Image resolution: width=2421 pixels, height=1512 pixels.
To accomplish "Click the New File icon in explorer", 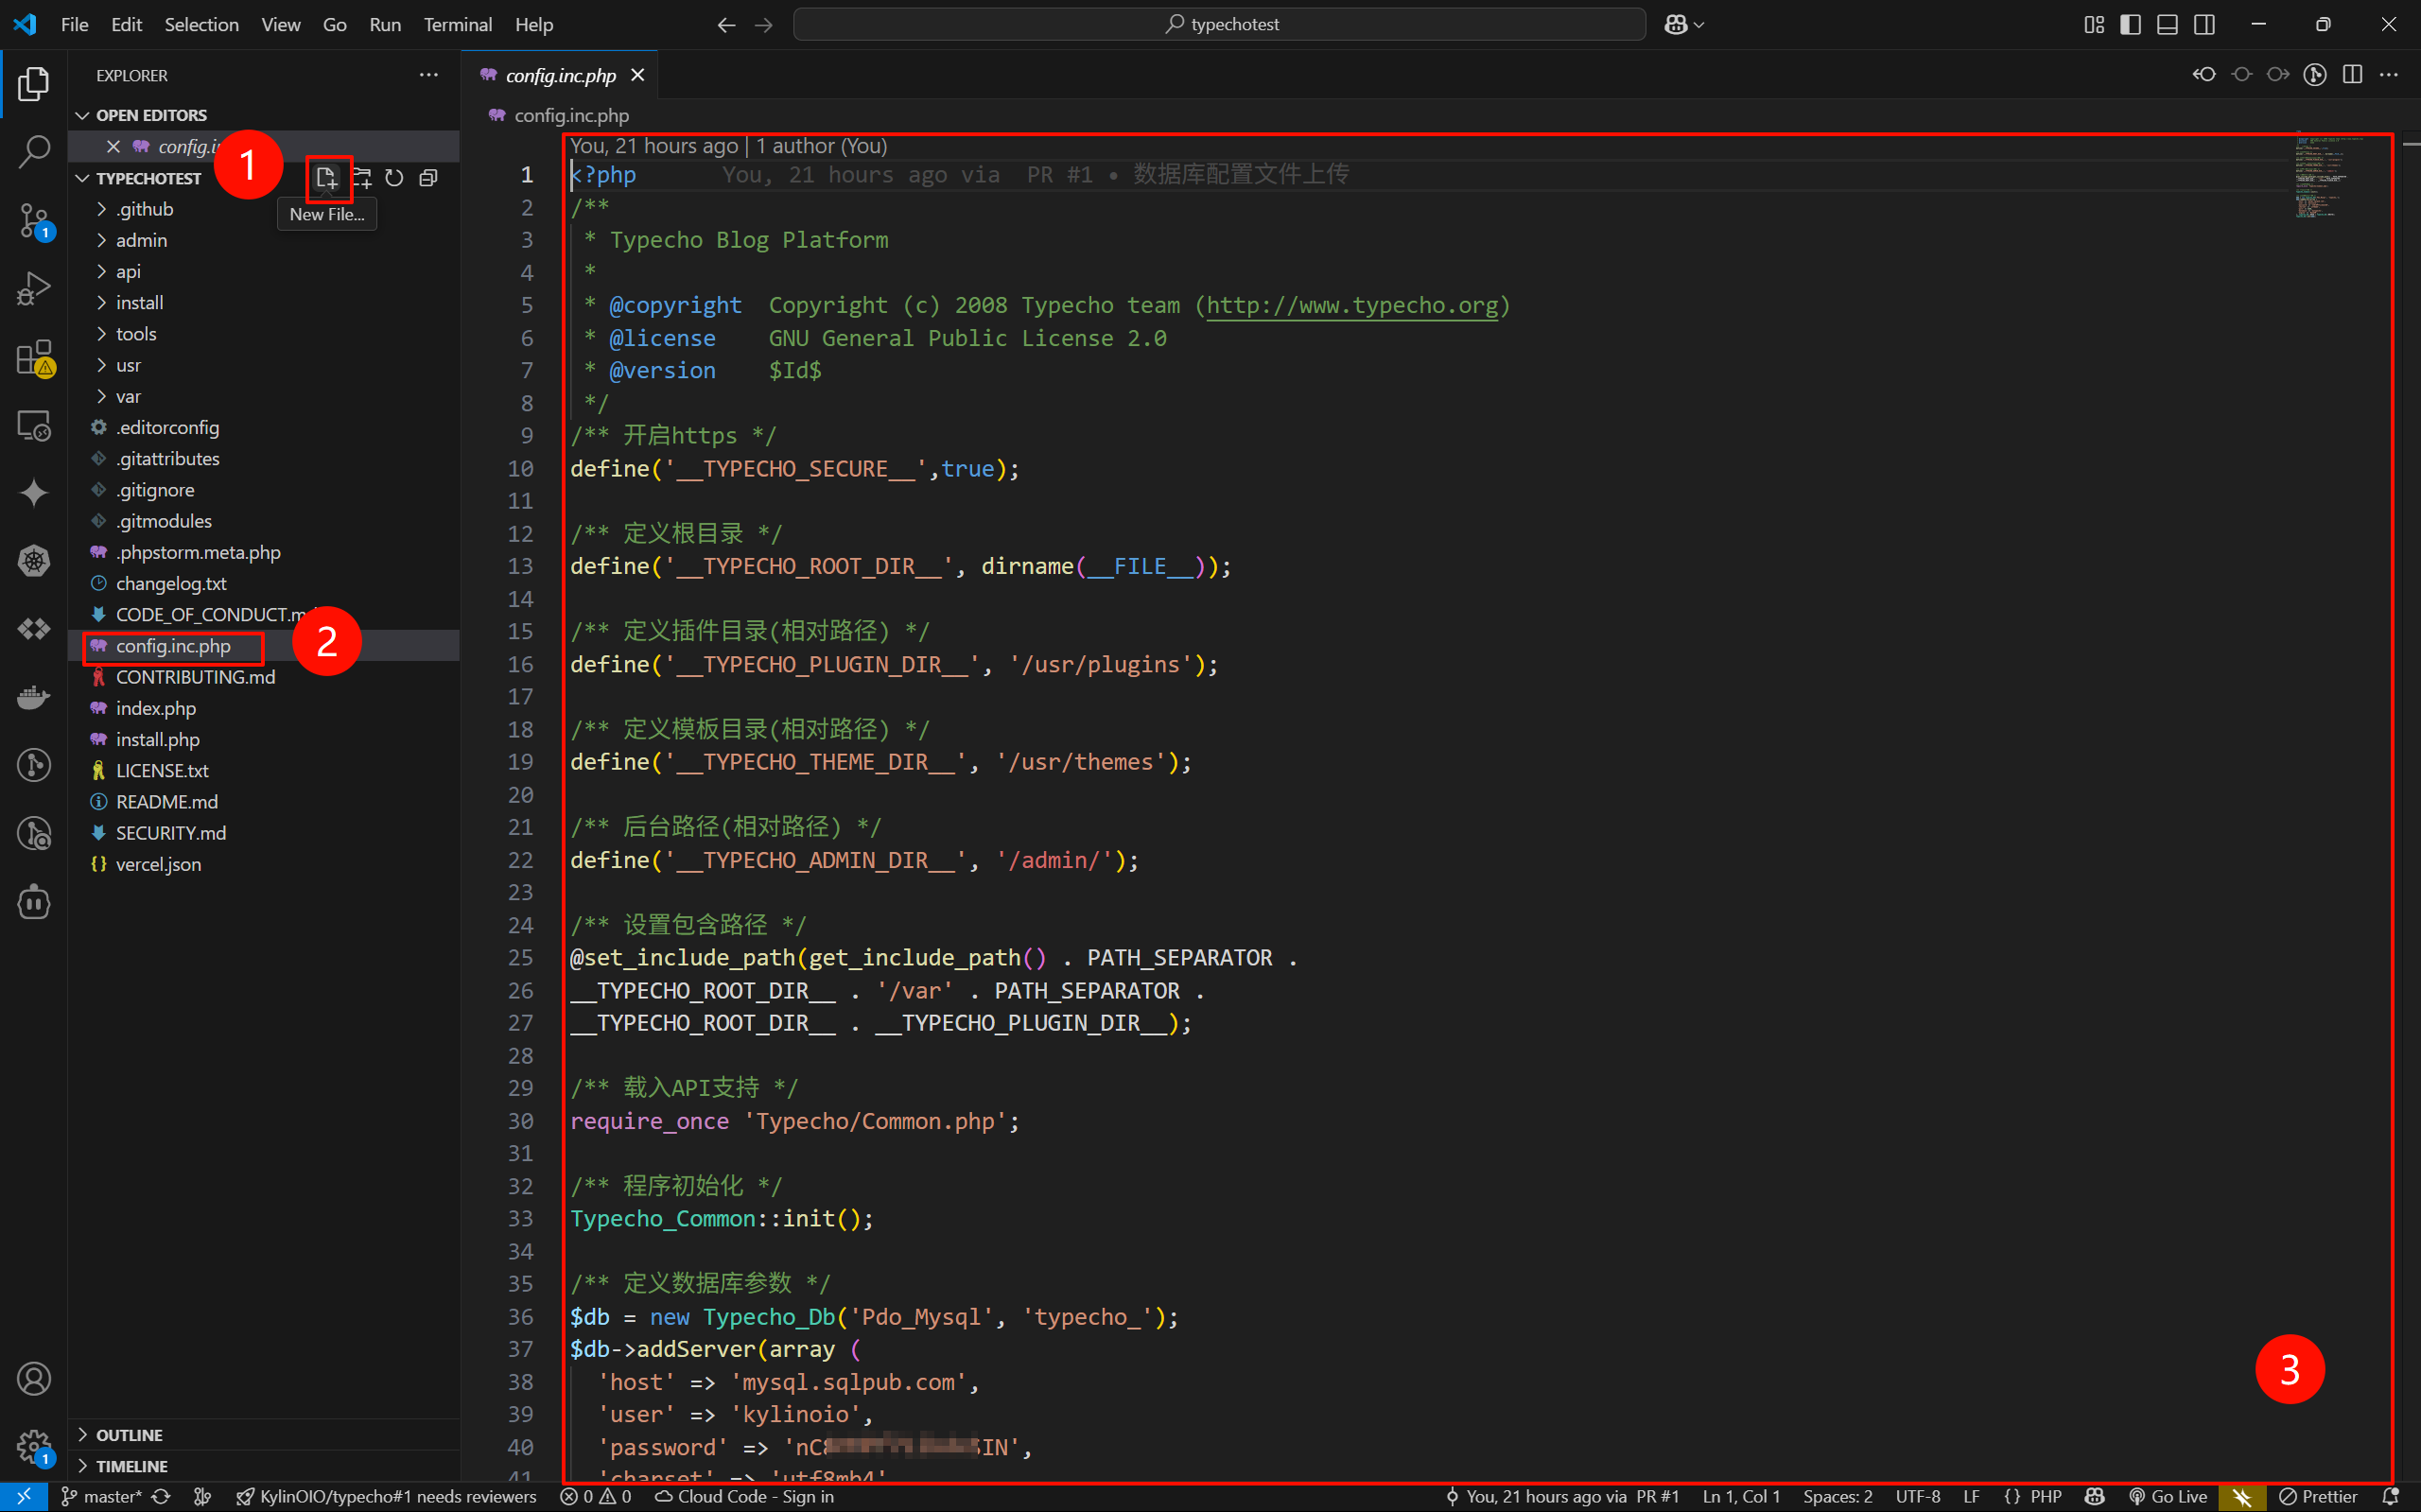I will point(327,178).
